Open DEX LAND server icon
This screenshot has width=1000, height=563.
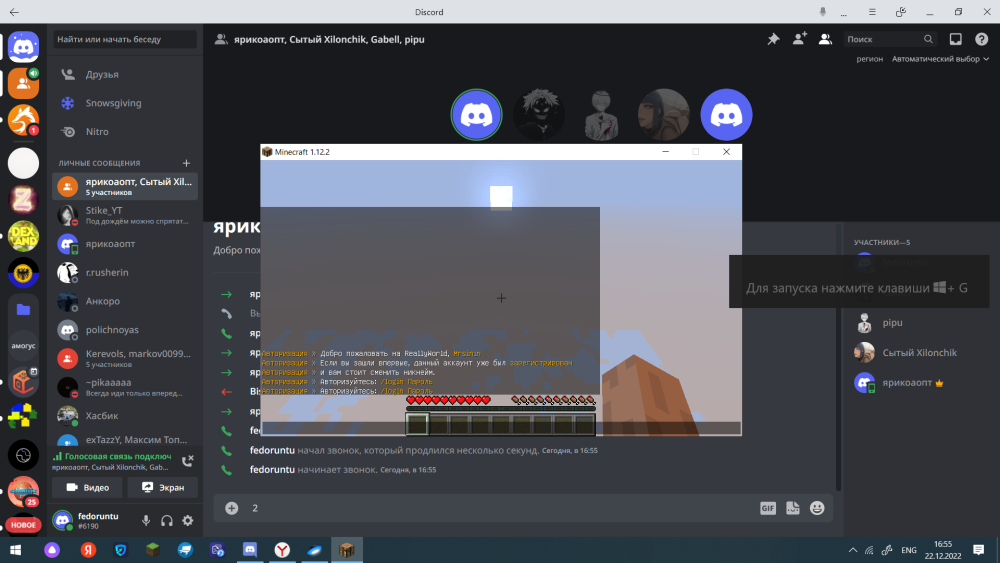24,237
